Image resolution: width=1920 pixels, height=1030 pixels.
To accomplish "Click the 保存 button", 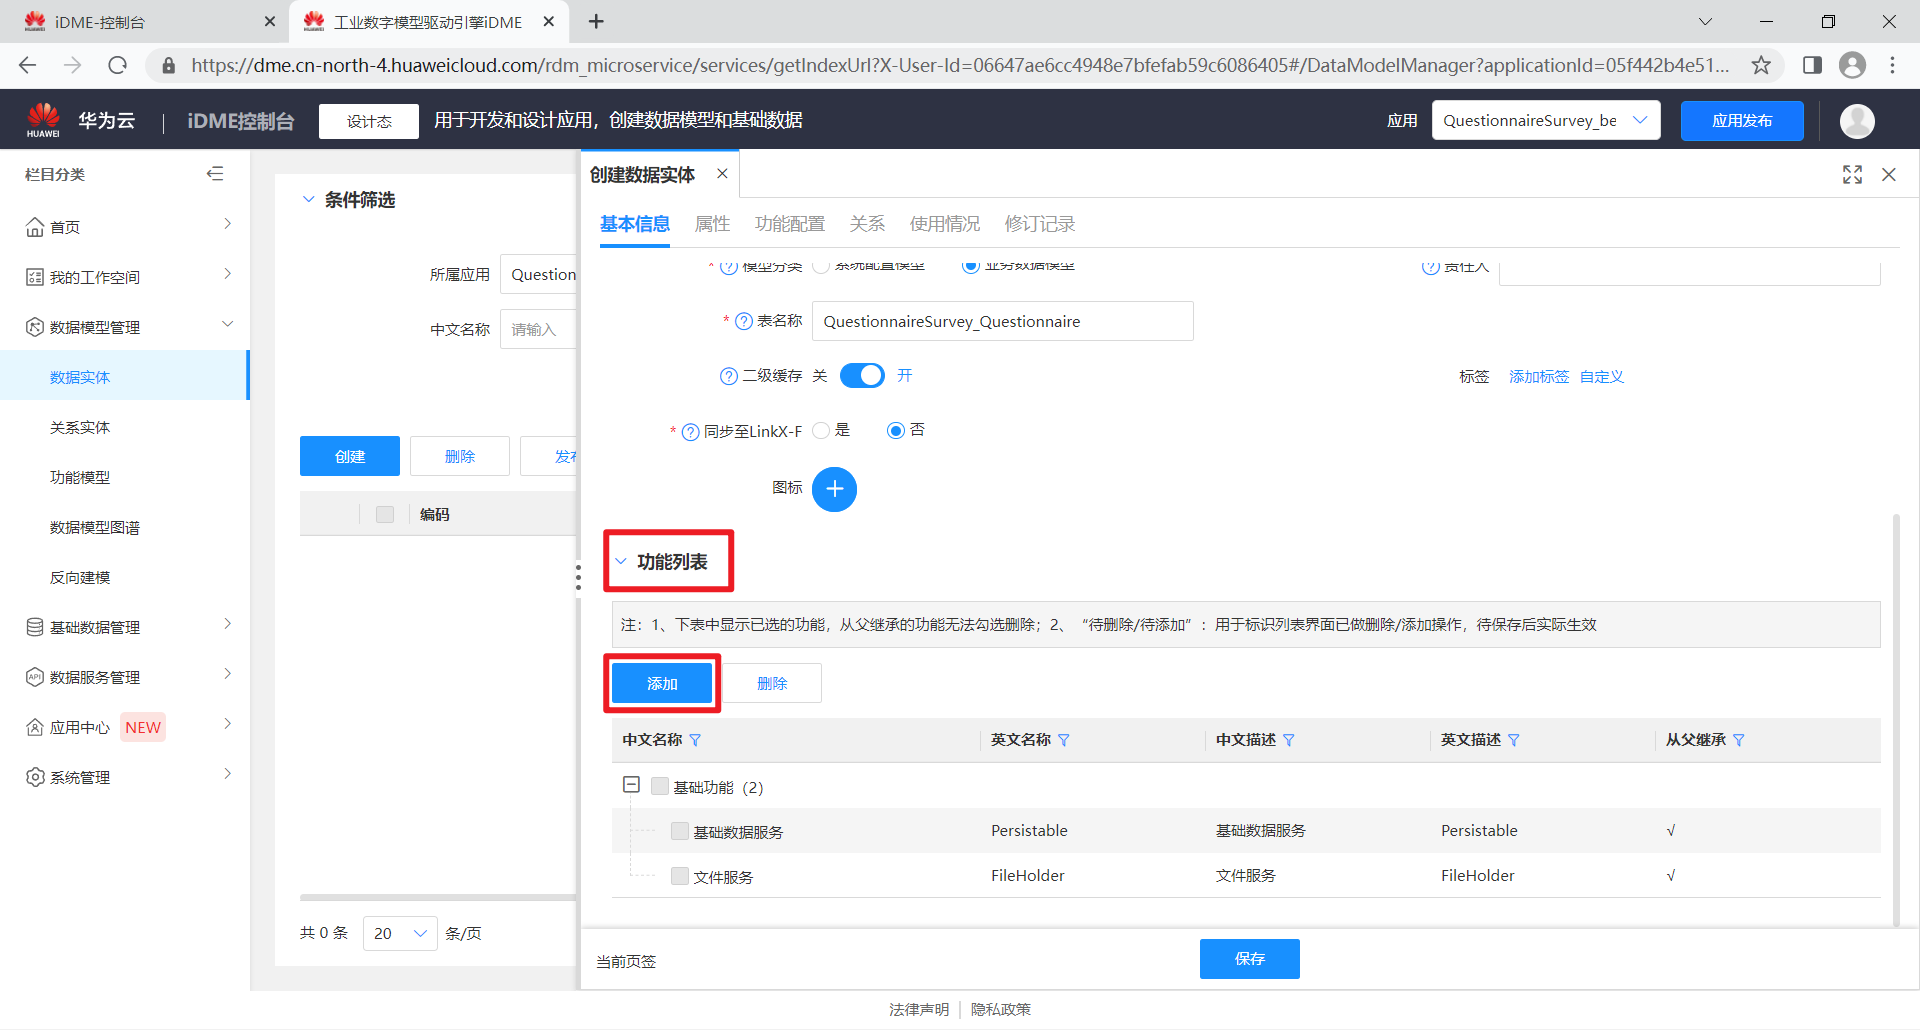I will (x=1250, y=959).
